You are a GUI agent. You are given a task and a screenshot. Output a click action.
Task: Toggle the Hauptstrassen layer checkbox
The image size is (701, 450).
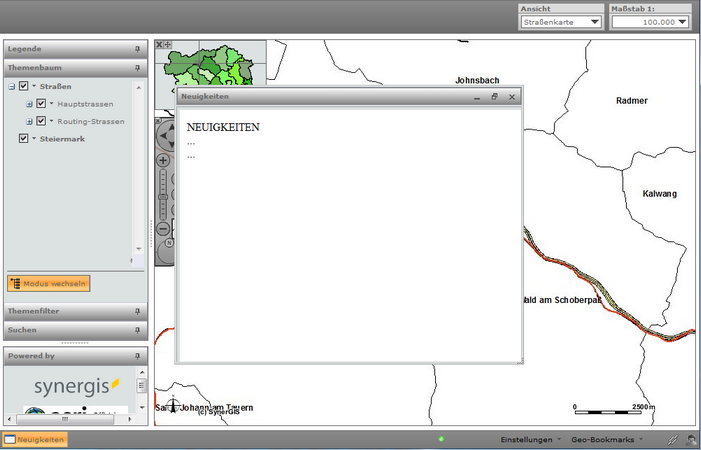click(x=41, y=104)
